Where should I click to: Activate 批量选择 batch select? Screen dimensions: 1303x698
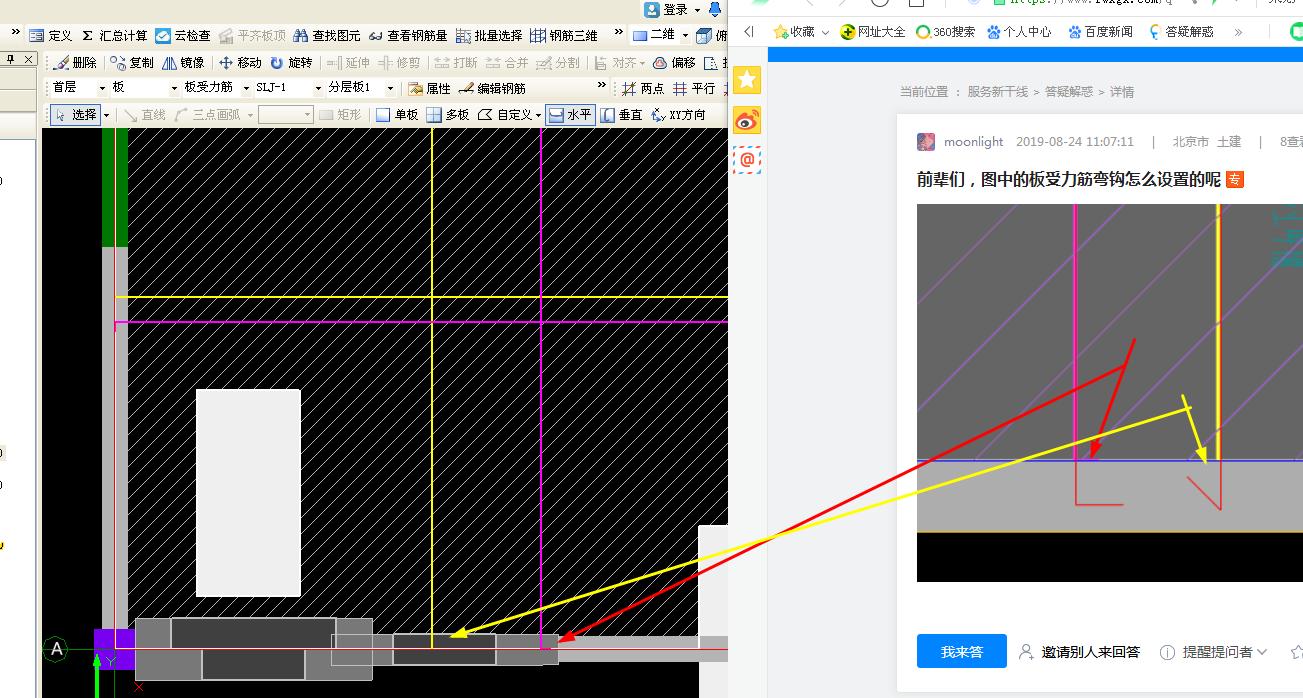489,35
